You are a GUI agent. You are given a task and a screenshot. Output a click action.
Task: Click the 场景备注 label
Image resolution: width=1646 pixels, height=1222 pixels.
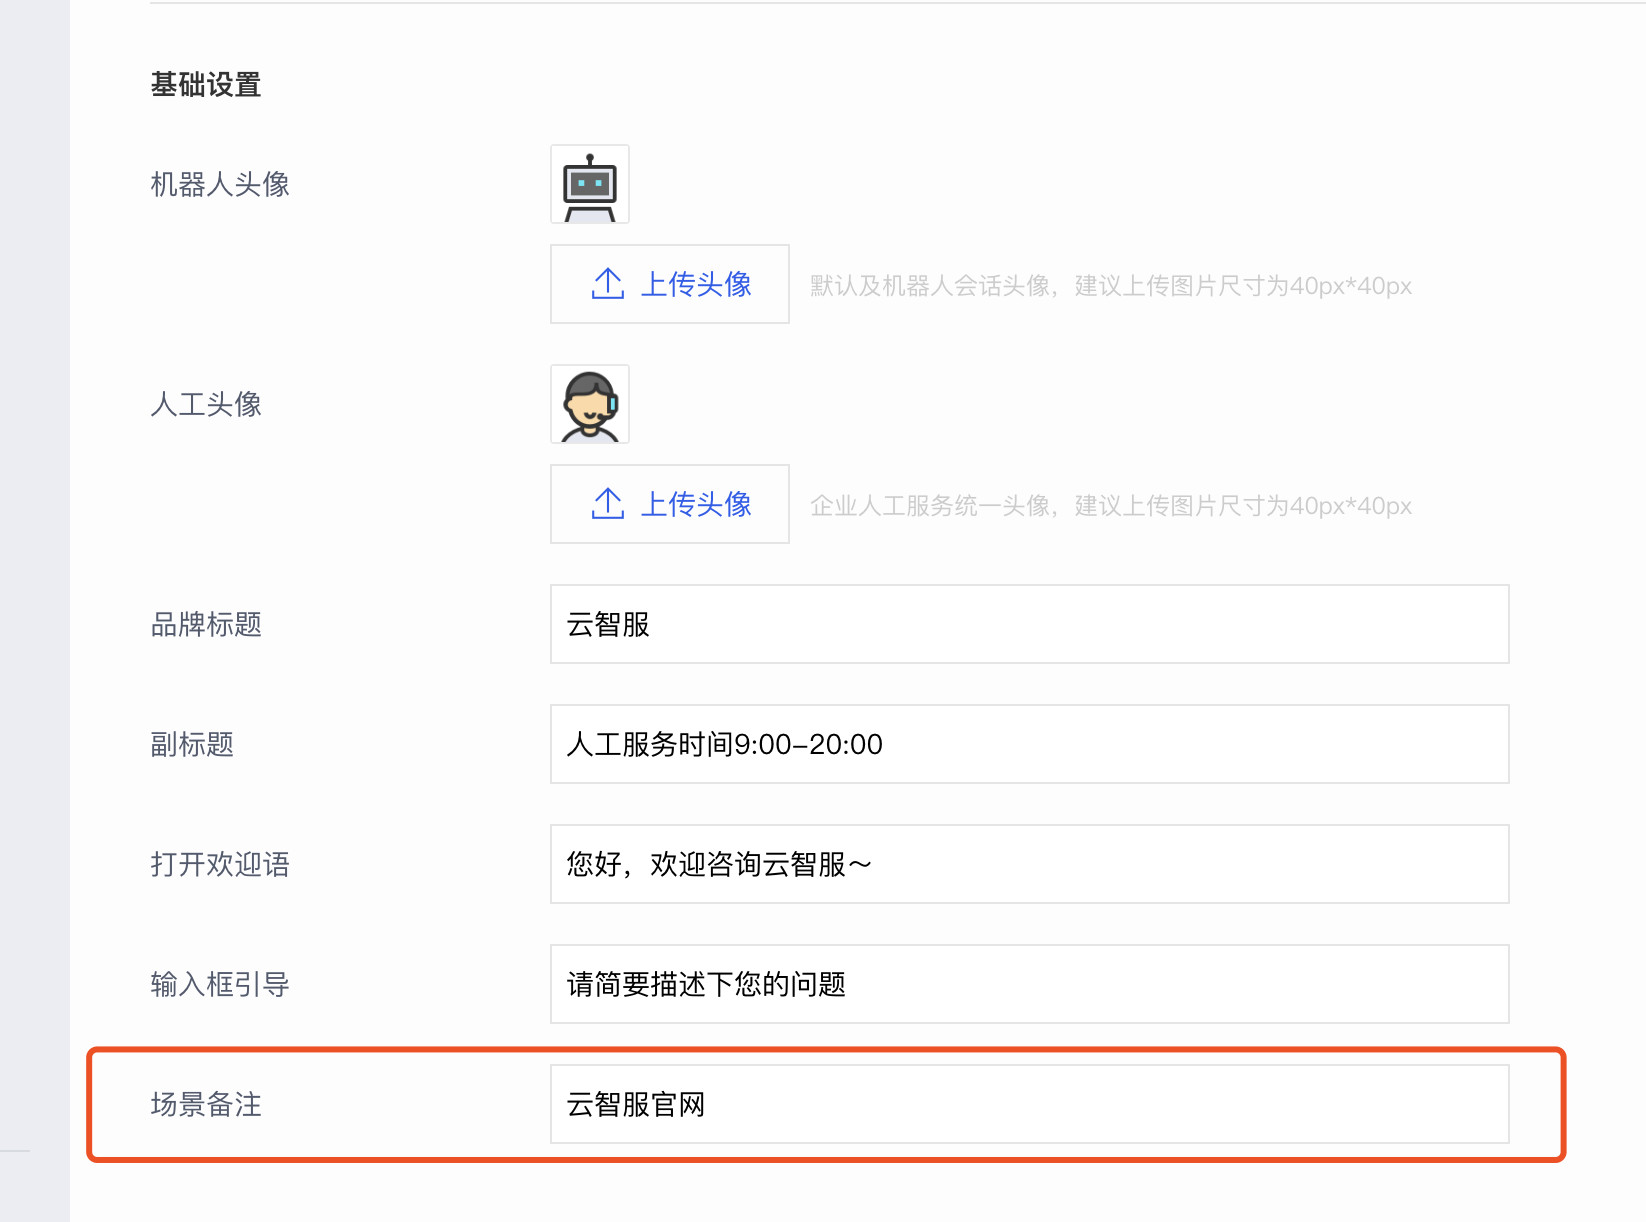206,1104
